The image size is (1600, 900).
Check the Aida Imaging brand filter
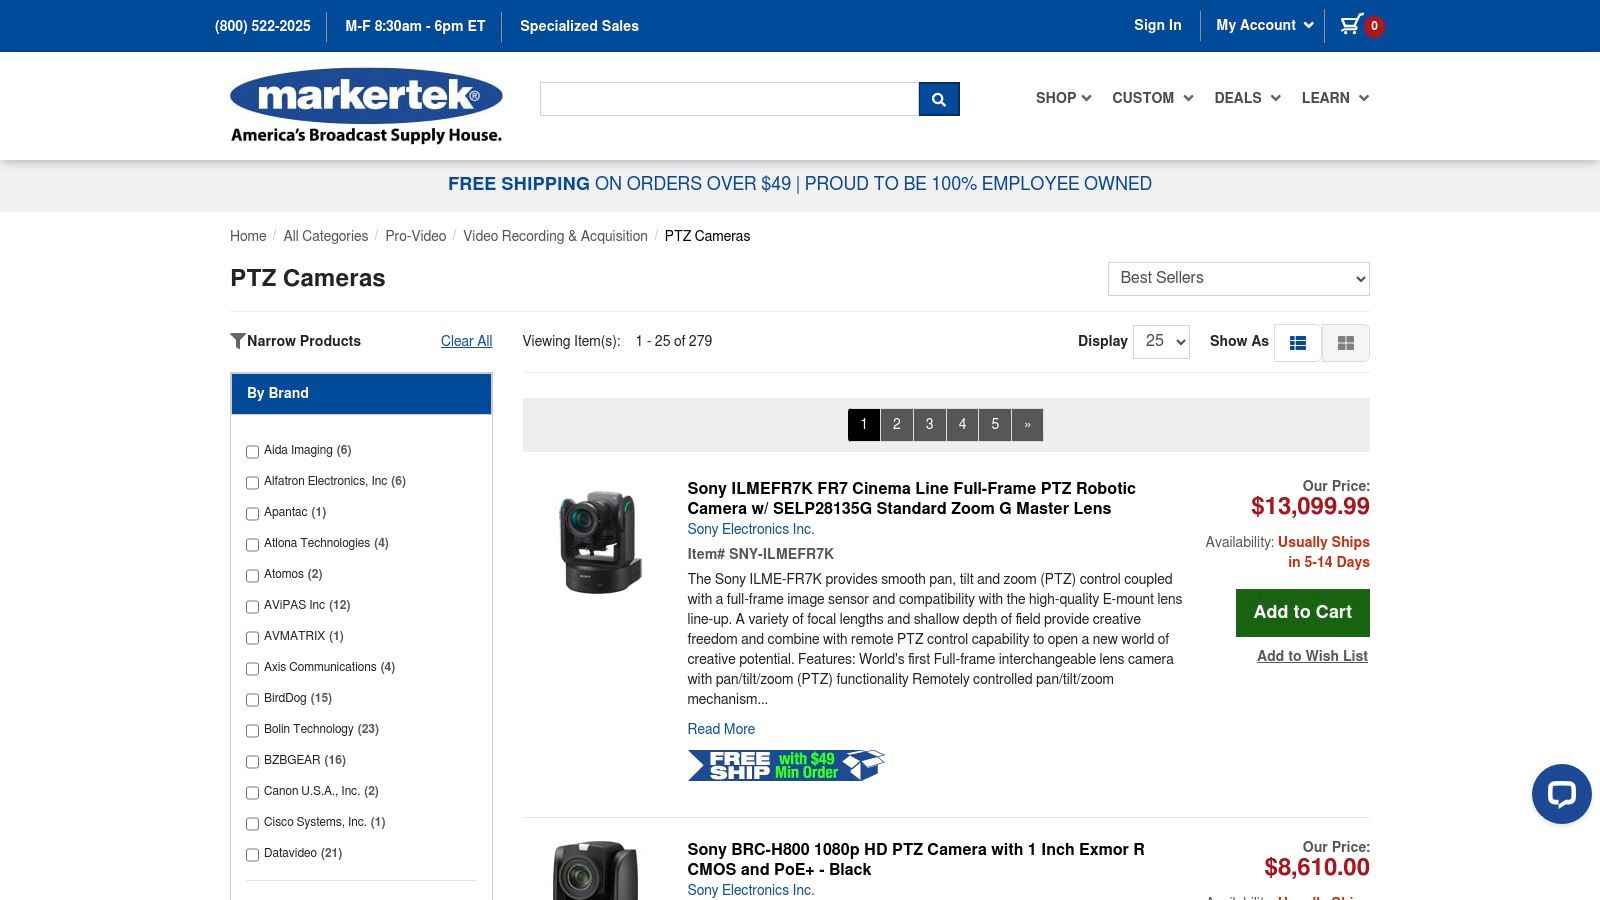point(252,452)
